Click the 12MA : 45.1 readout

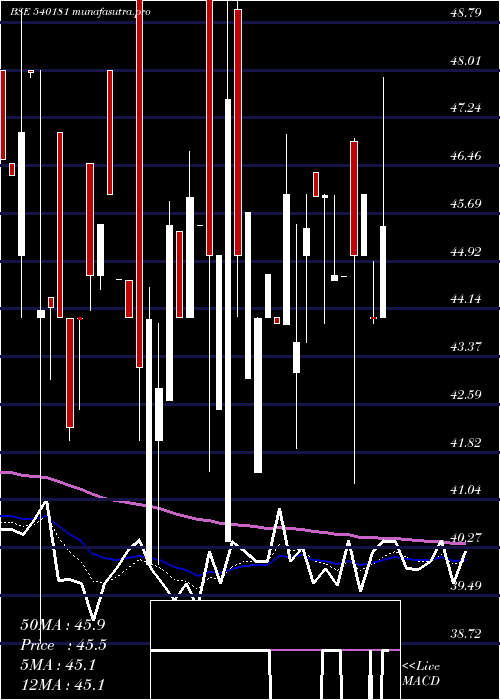tap(63, 684)
